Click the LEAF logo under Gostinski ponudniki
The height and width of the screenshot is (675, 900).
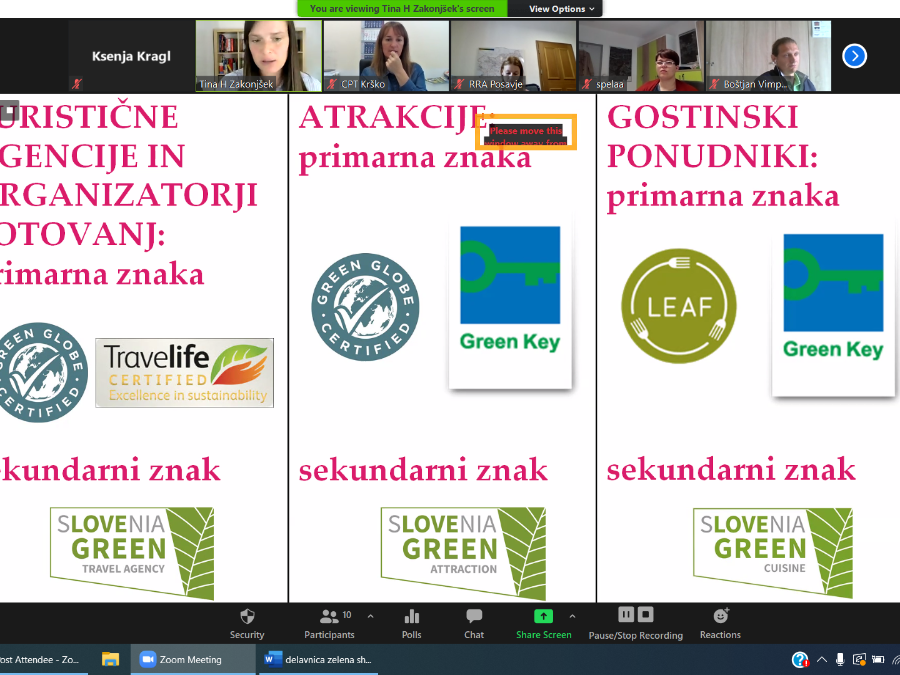point(679,306)
